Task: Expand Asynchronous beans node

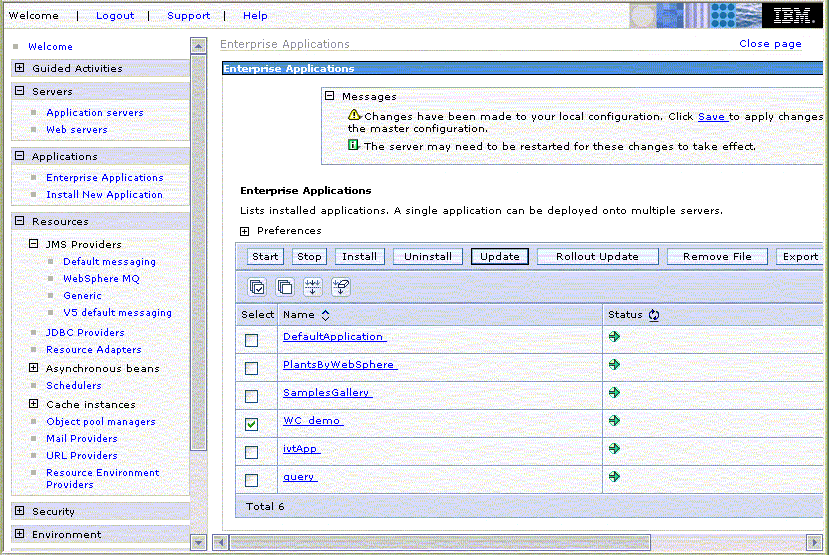Action: 33,368
